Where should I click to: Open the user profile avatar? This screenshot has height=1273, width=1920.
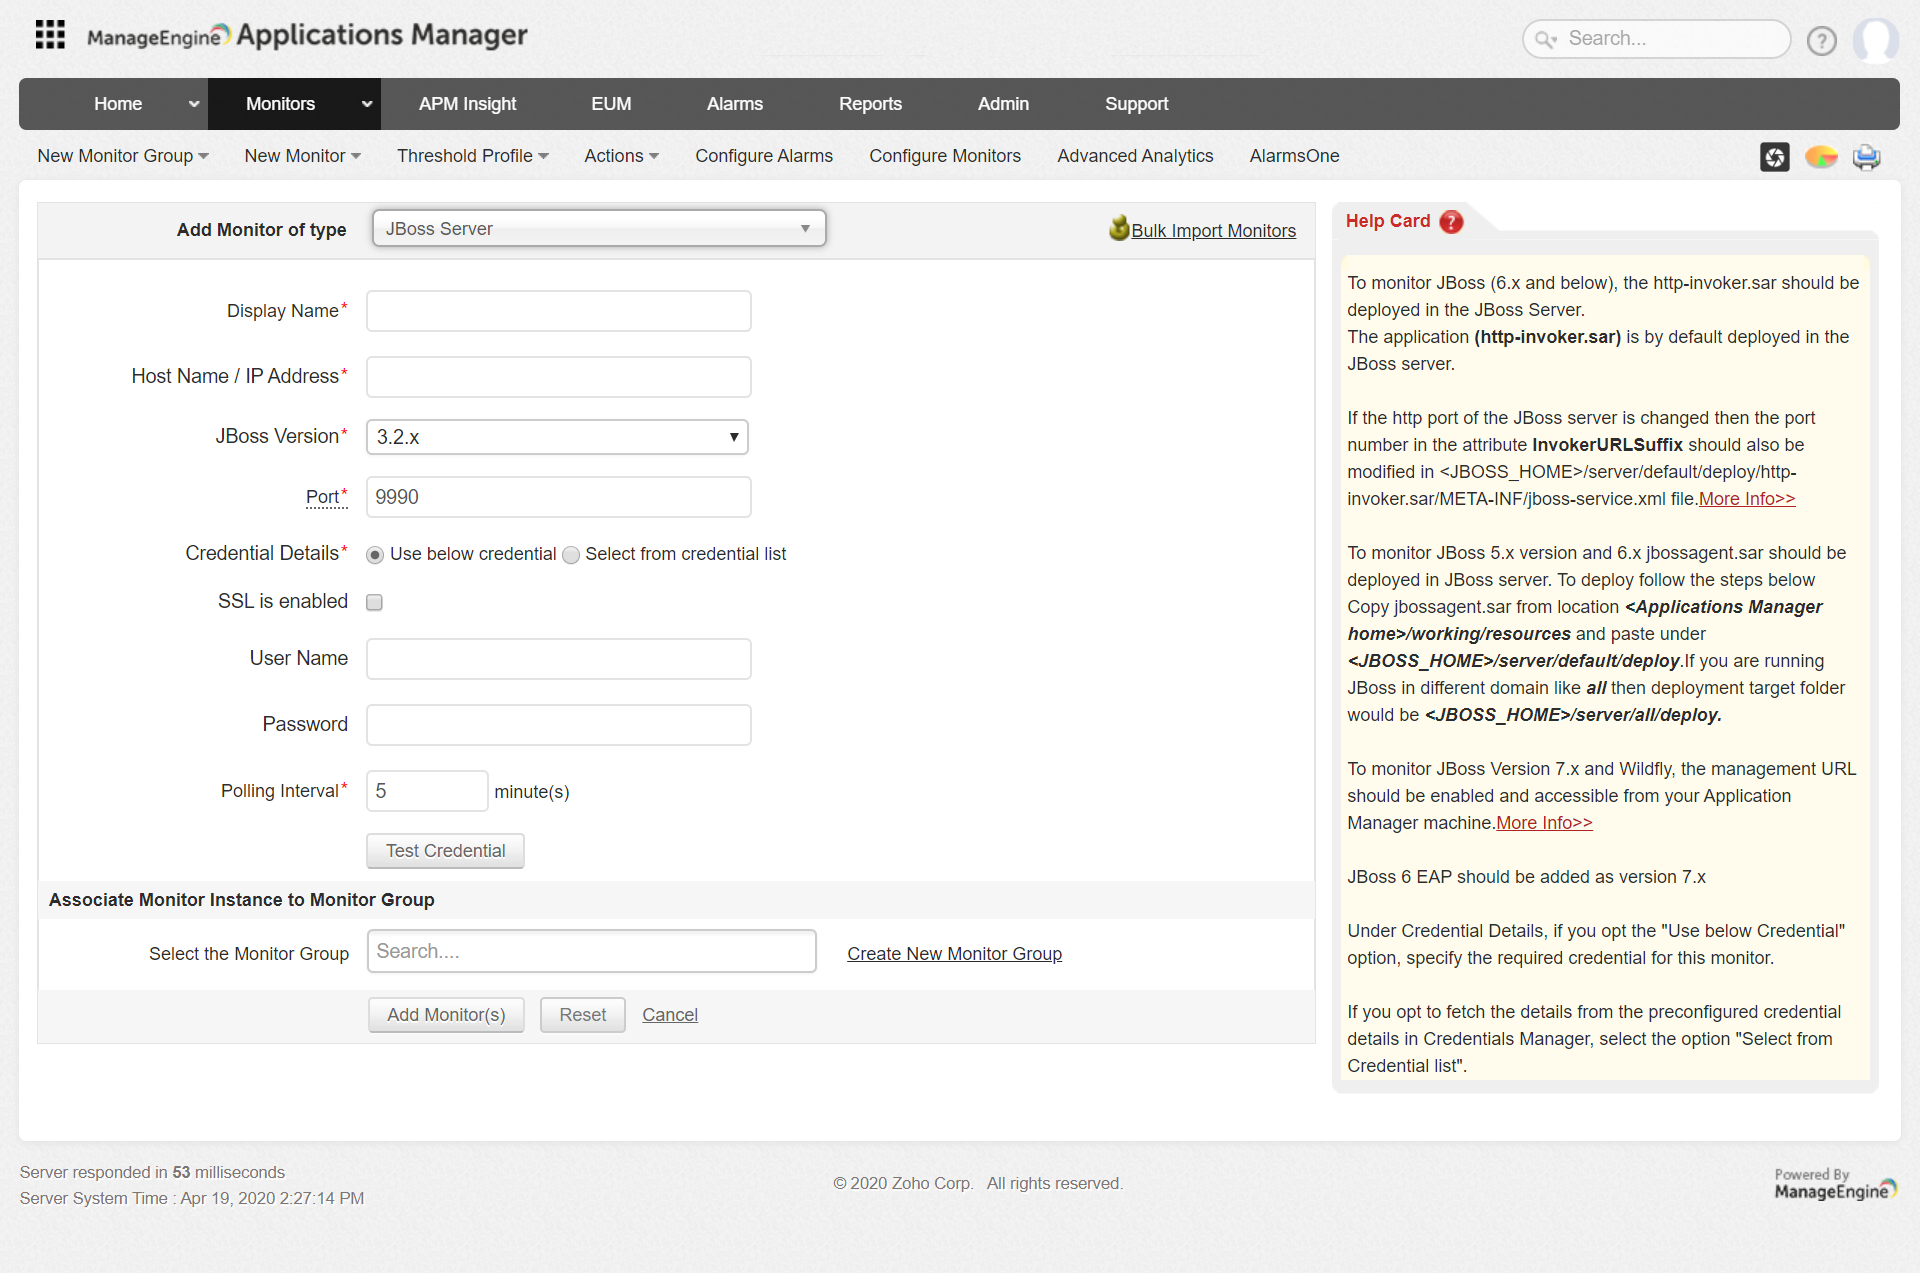pyautogui.click(x=1875, y=41)
